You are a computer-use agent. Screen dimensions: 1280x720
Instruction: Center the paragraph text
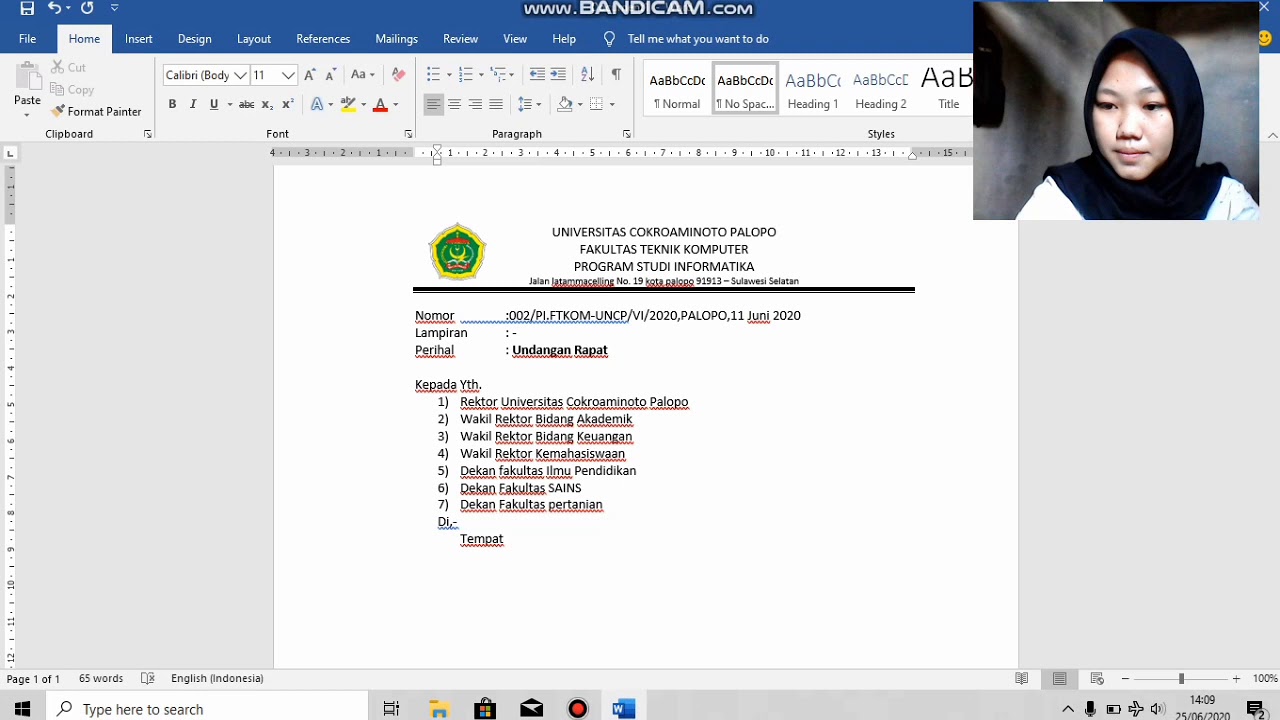coord(454,104)
